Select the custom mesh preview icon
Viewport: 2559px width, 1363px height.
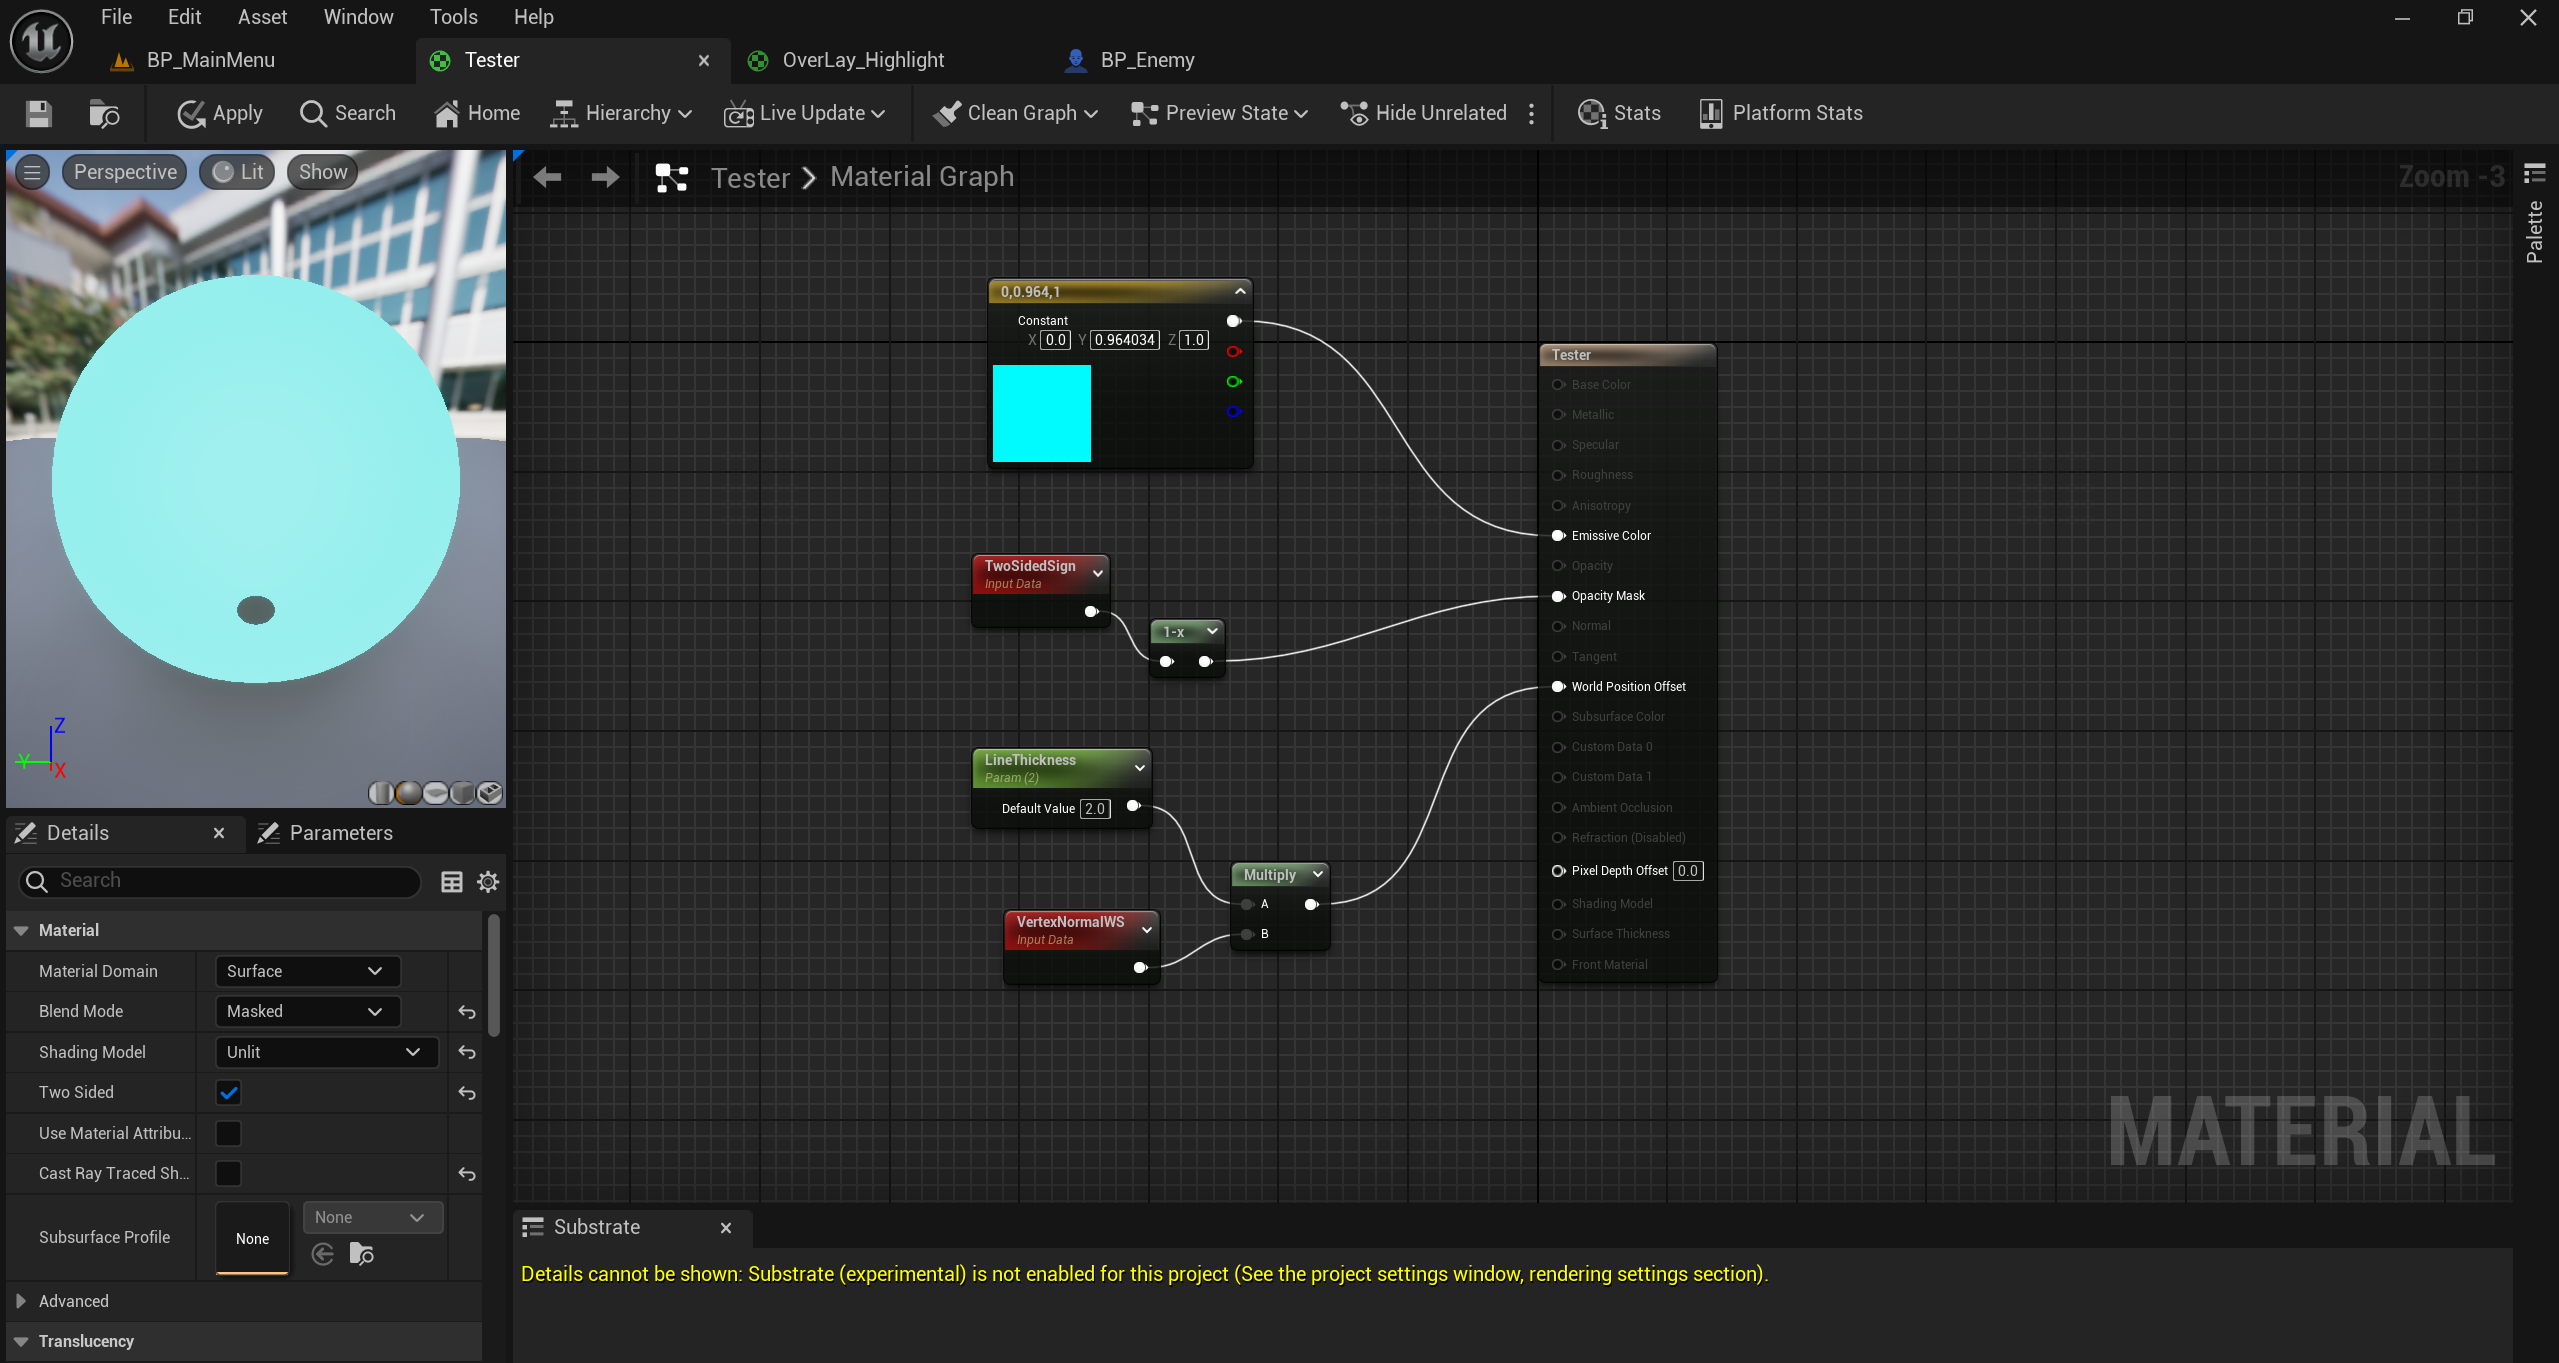tap(489, 793)
